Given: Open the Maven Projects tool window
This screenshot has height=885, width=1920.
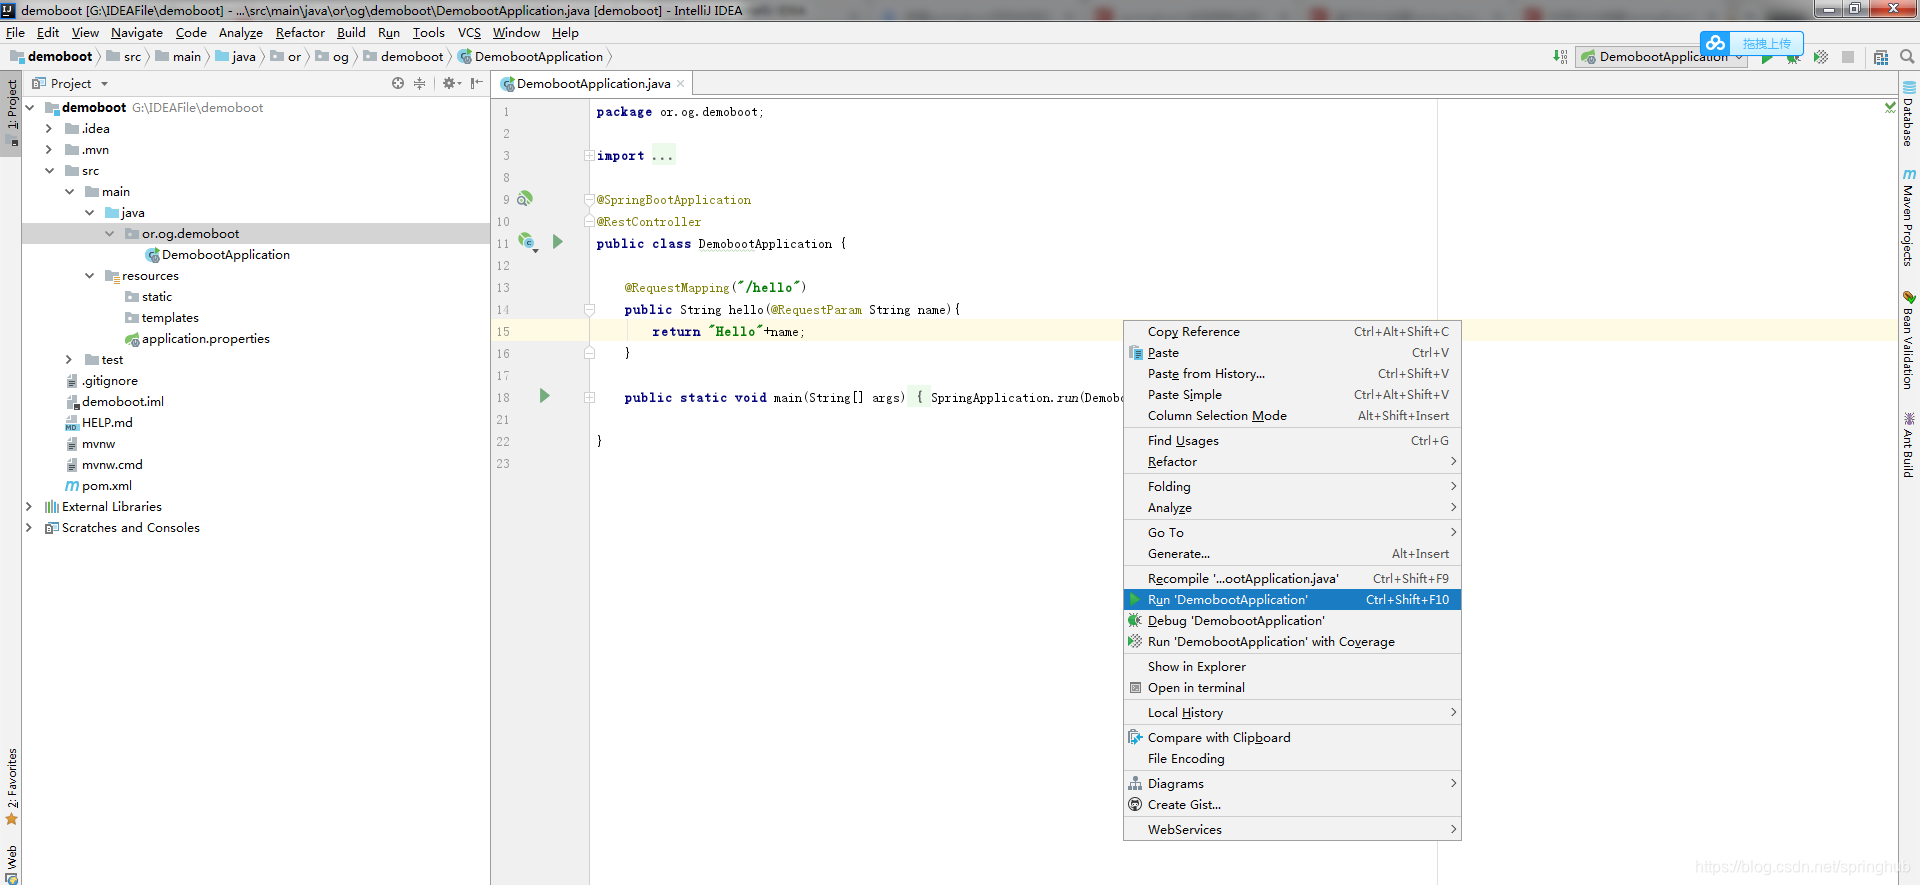Looking at the screenshot, I should pos(1909,217).
